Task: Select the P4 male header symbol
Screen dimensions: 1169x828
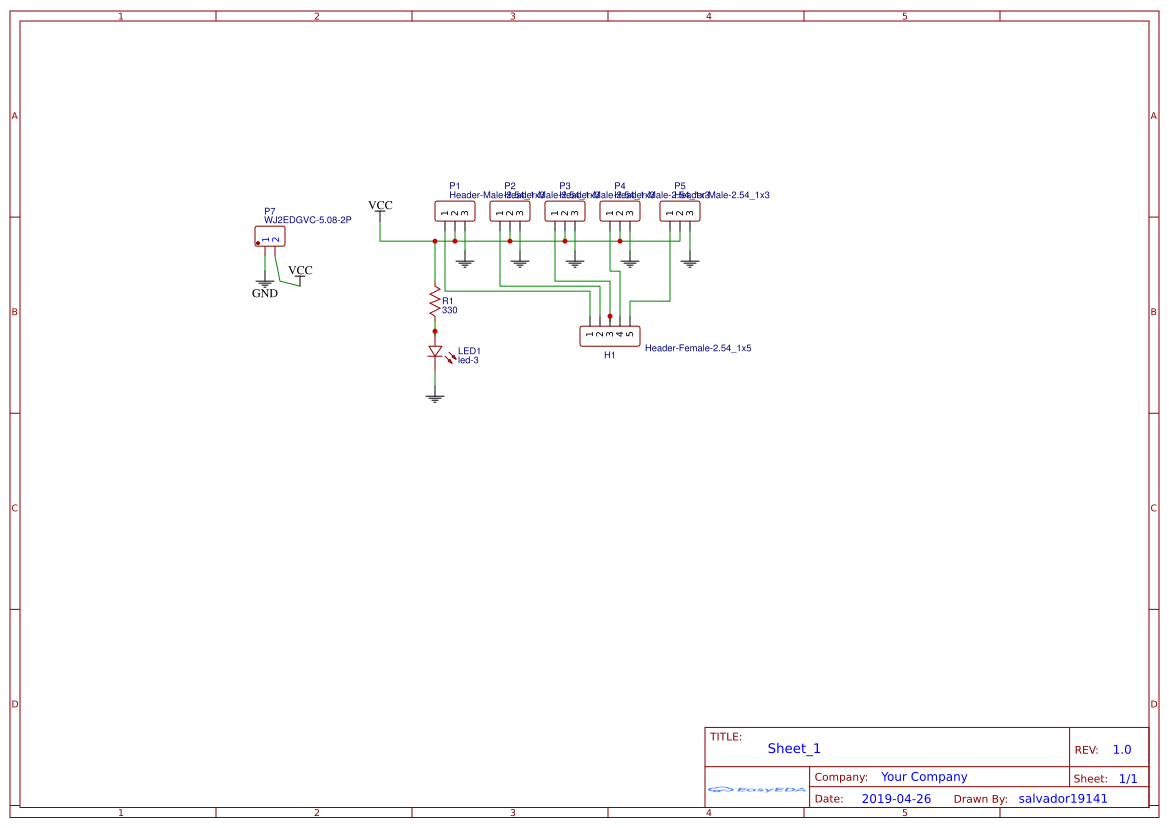Action: (620, 212)
